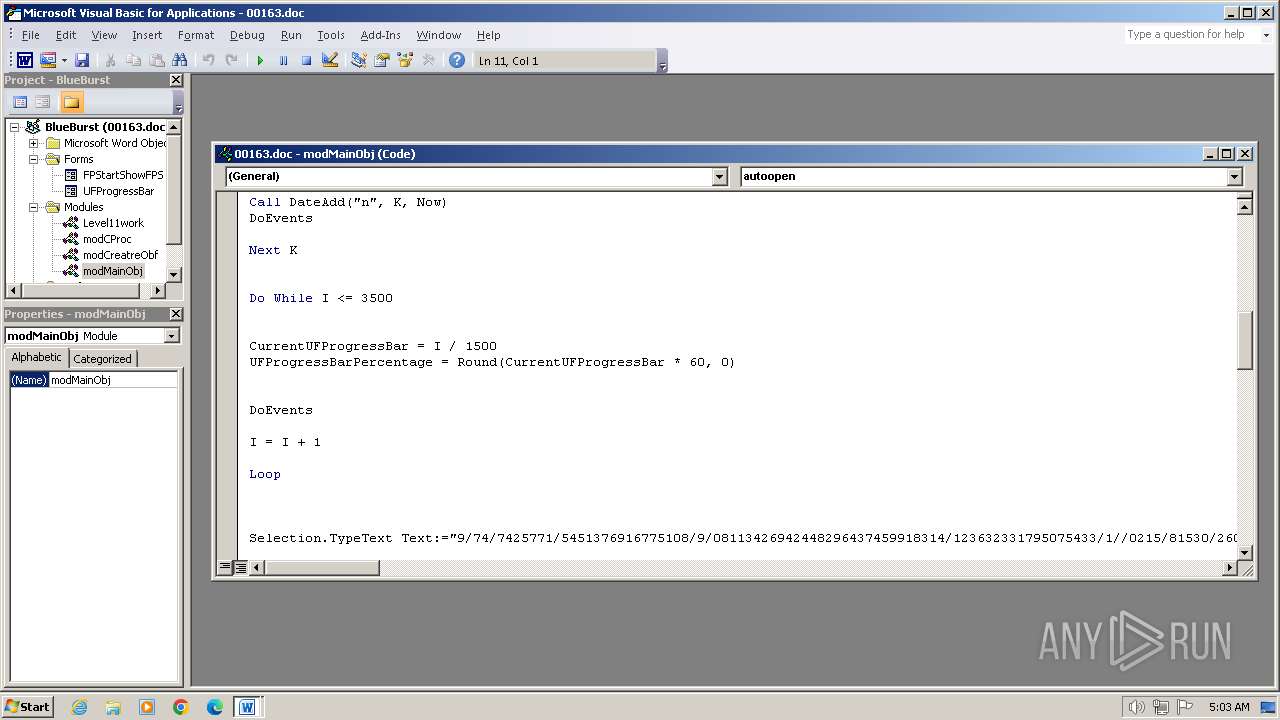
Task: Click the Toolbox toolbar icon
Action: point(429,60)
